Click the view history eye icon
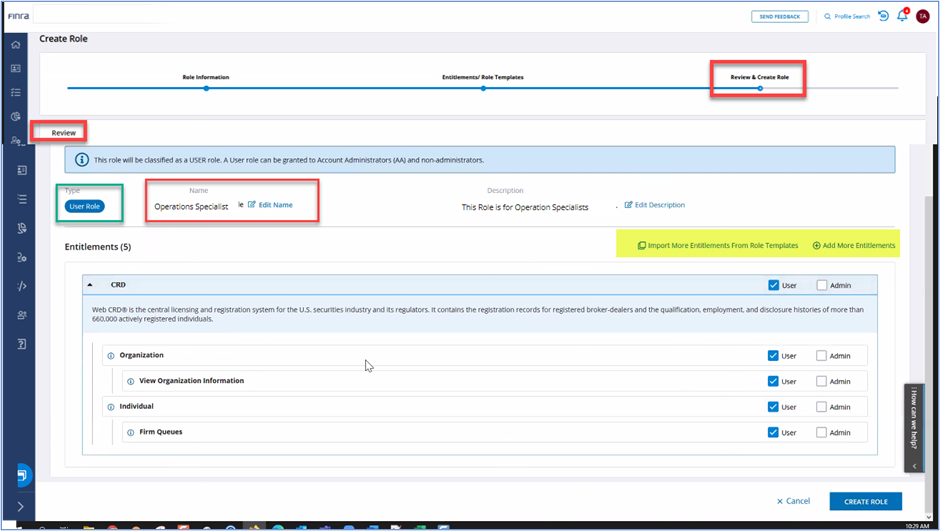 point(883,16)
